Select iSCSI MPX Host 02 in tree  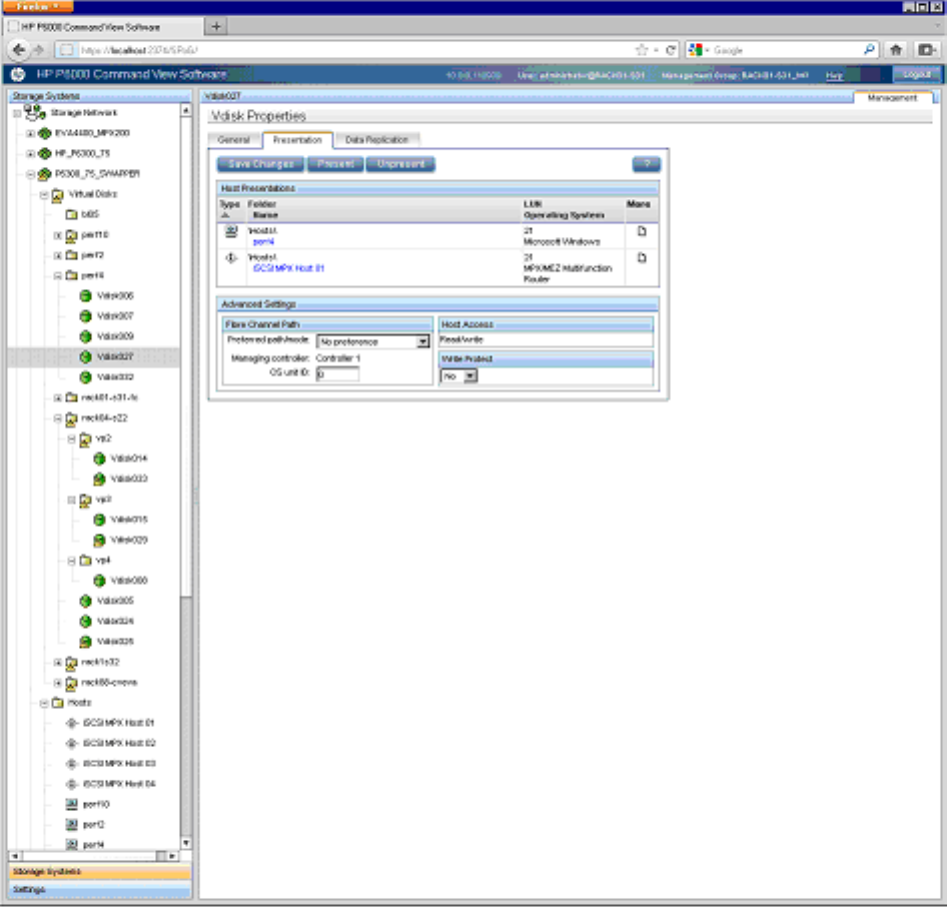[119, 744]
